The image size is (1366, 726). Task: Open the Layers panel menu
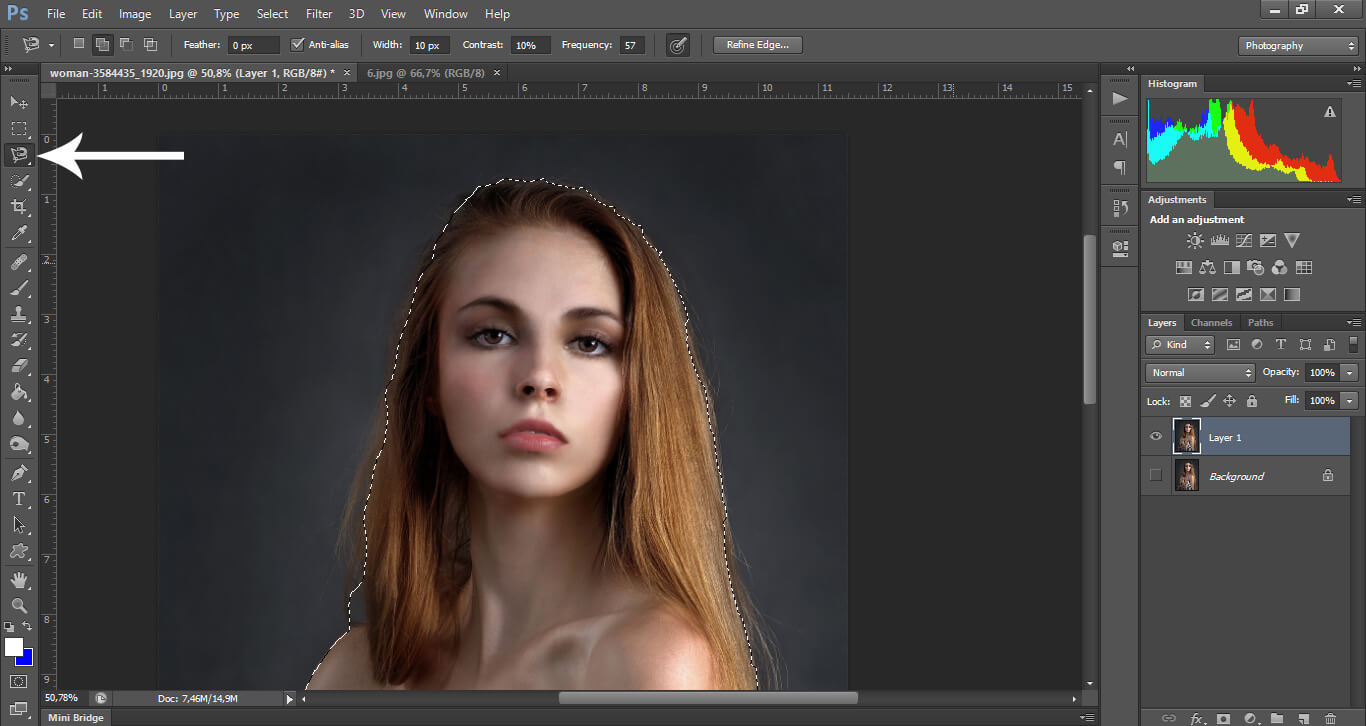(1355, 323)
